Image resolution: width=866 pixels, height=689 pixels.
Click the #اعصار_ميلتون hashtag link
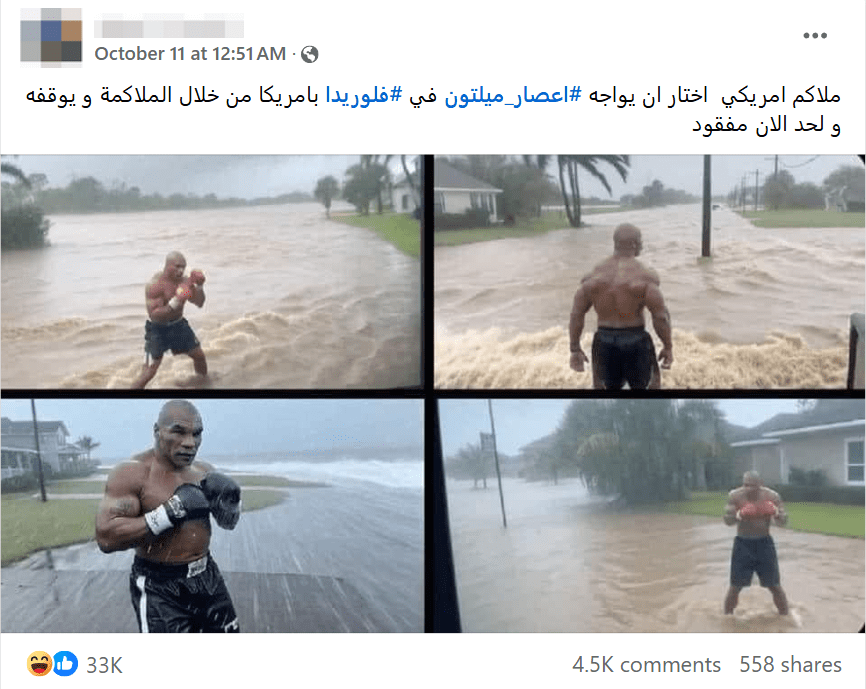(x=513, y=96)
